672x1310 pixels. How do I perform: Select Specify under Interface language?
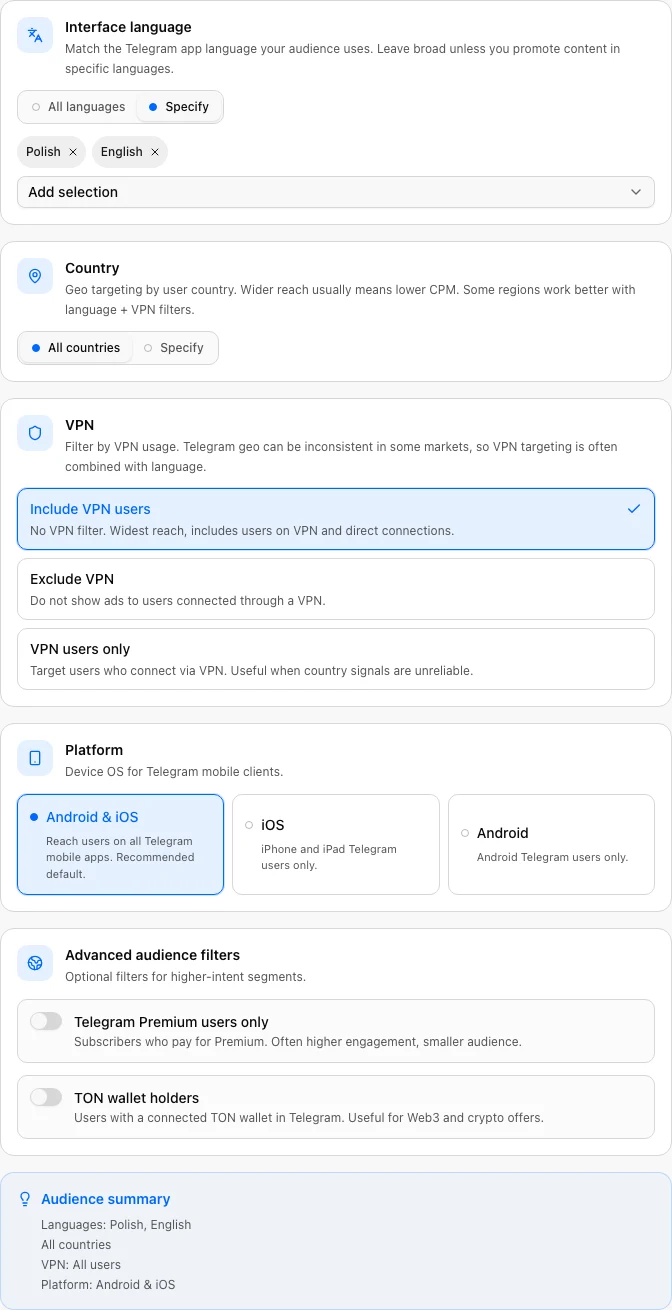pyautogui.click(x=179, y=107)
